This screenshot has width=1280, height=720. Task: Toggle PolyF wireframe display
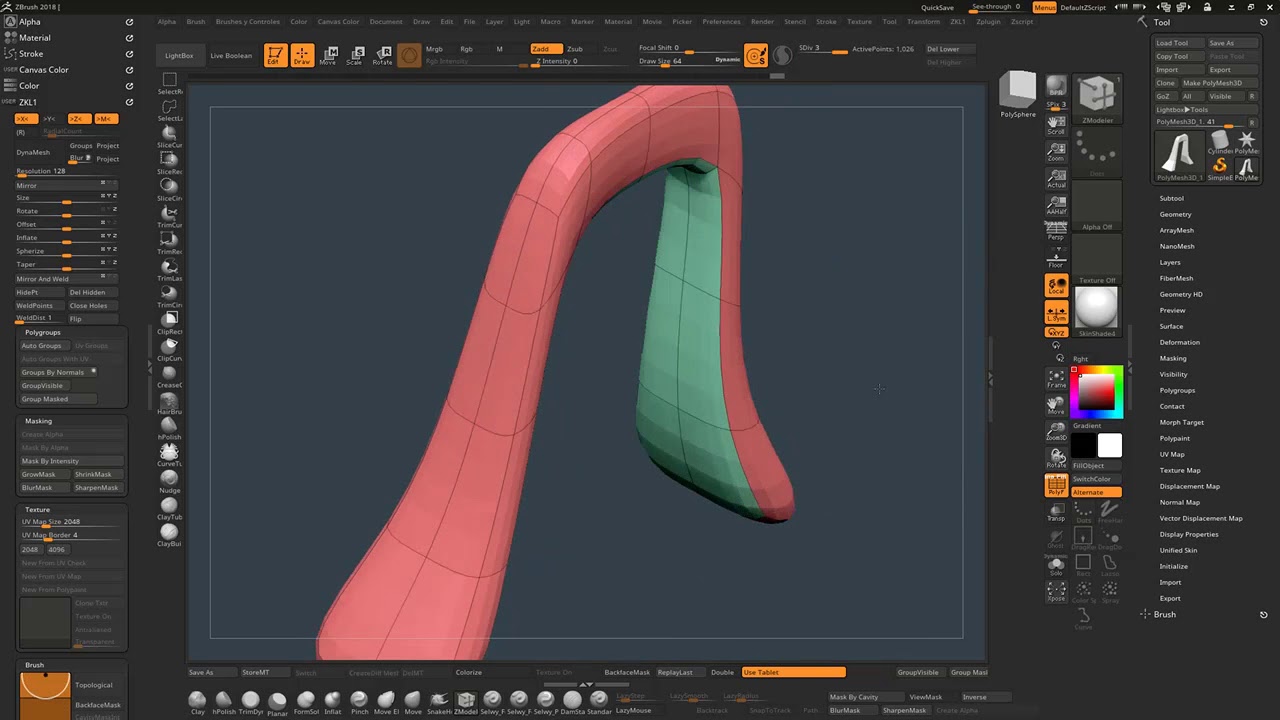1056,486
